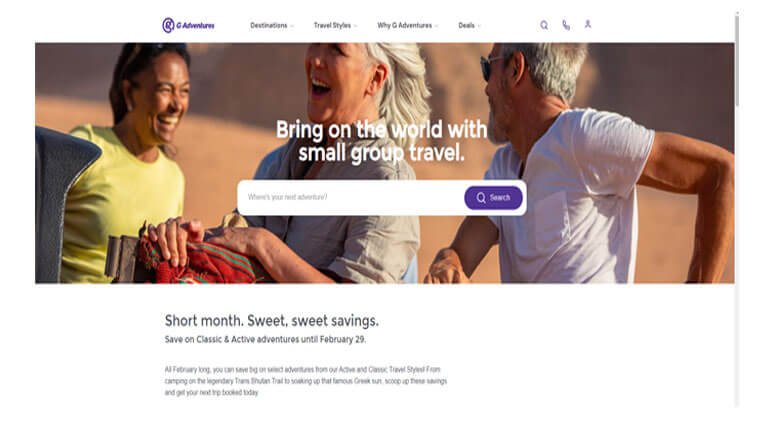Open the user account icon
Viewport: 768px width, 432px height.
tap(588, 24)
